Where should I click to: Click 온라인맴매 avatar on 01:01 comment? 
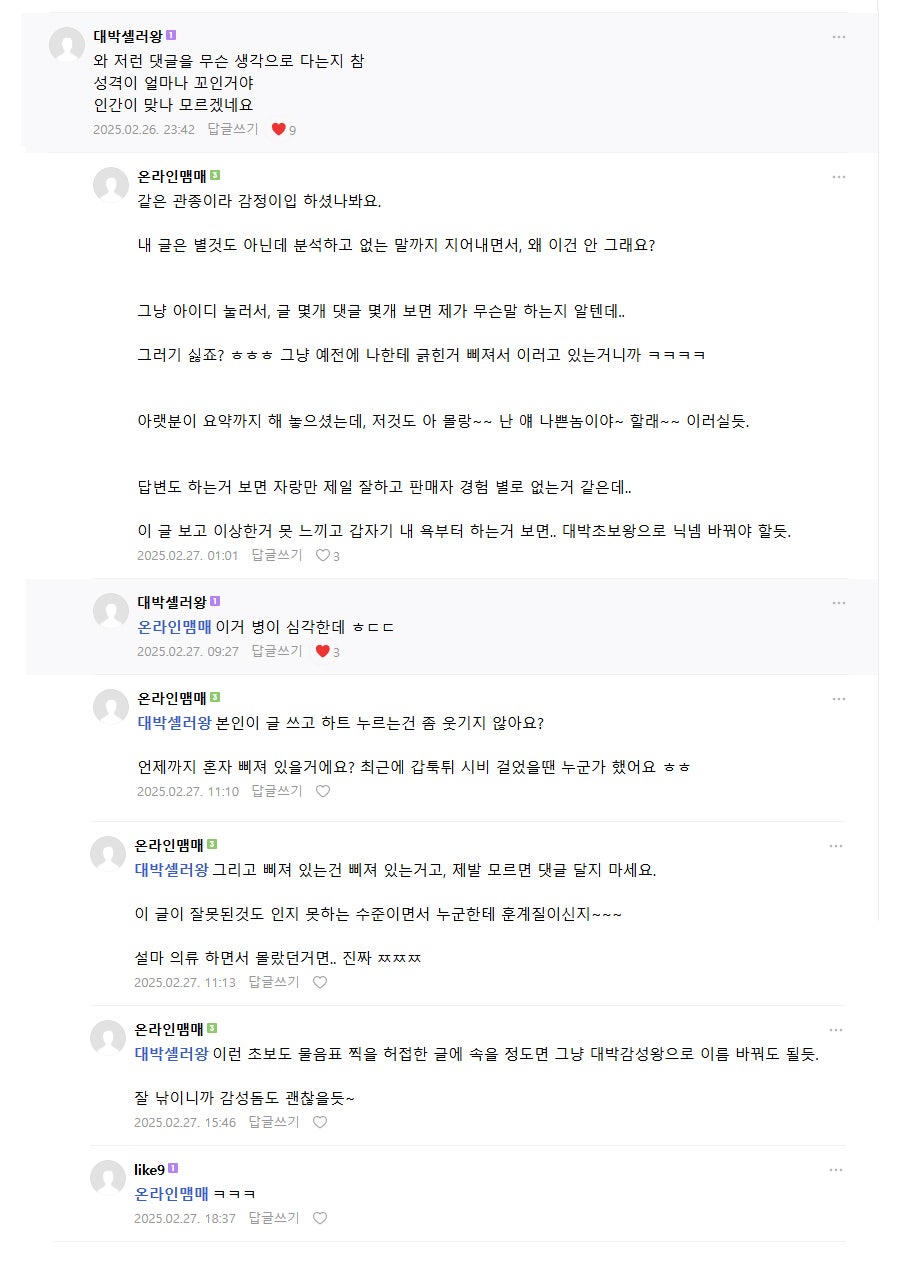tap(110, 186)
